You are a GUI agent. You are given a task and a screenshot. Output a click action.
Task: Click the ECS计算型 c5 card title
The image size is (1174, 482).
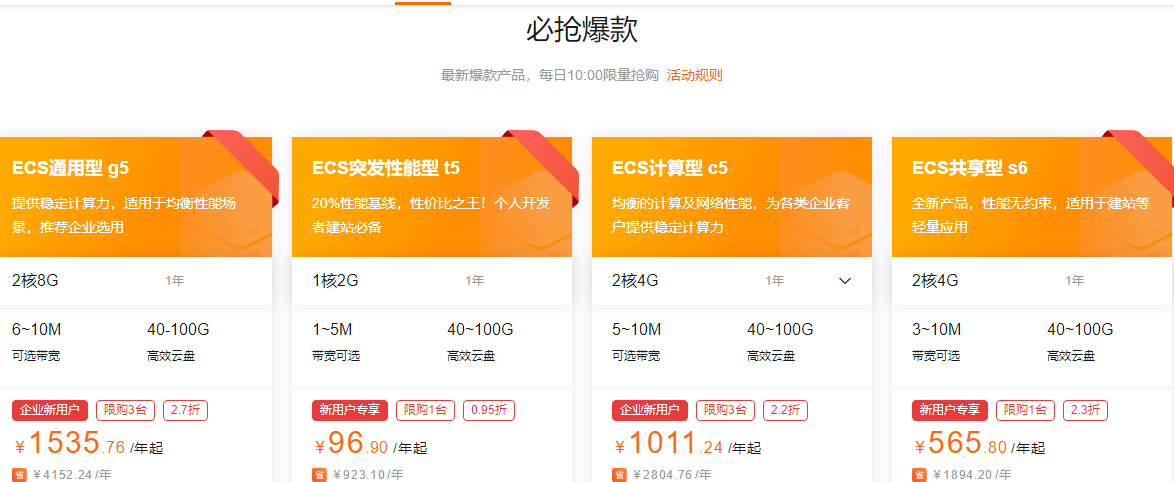click(669, 168)
